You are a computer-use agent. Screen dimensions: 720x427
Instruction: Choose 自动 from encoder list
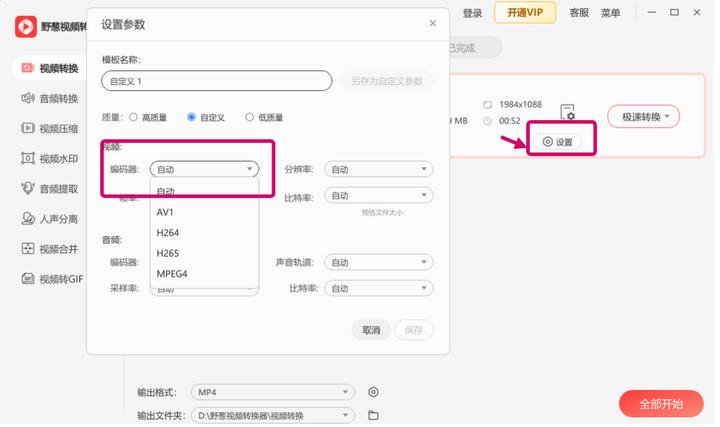point(204,191)
